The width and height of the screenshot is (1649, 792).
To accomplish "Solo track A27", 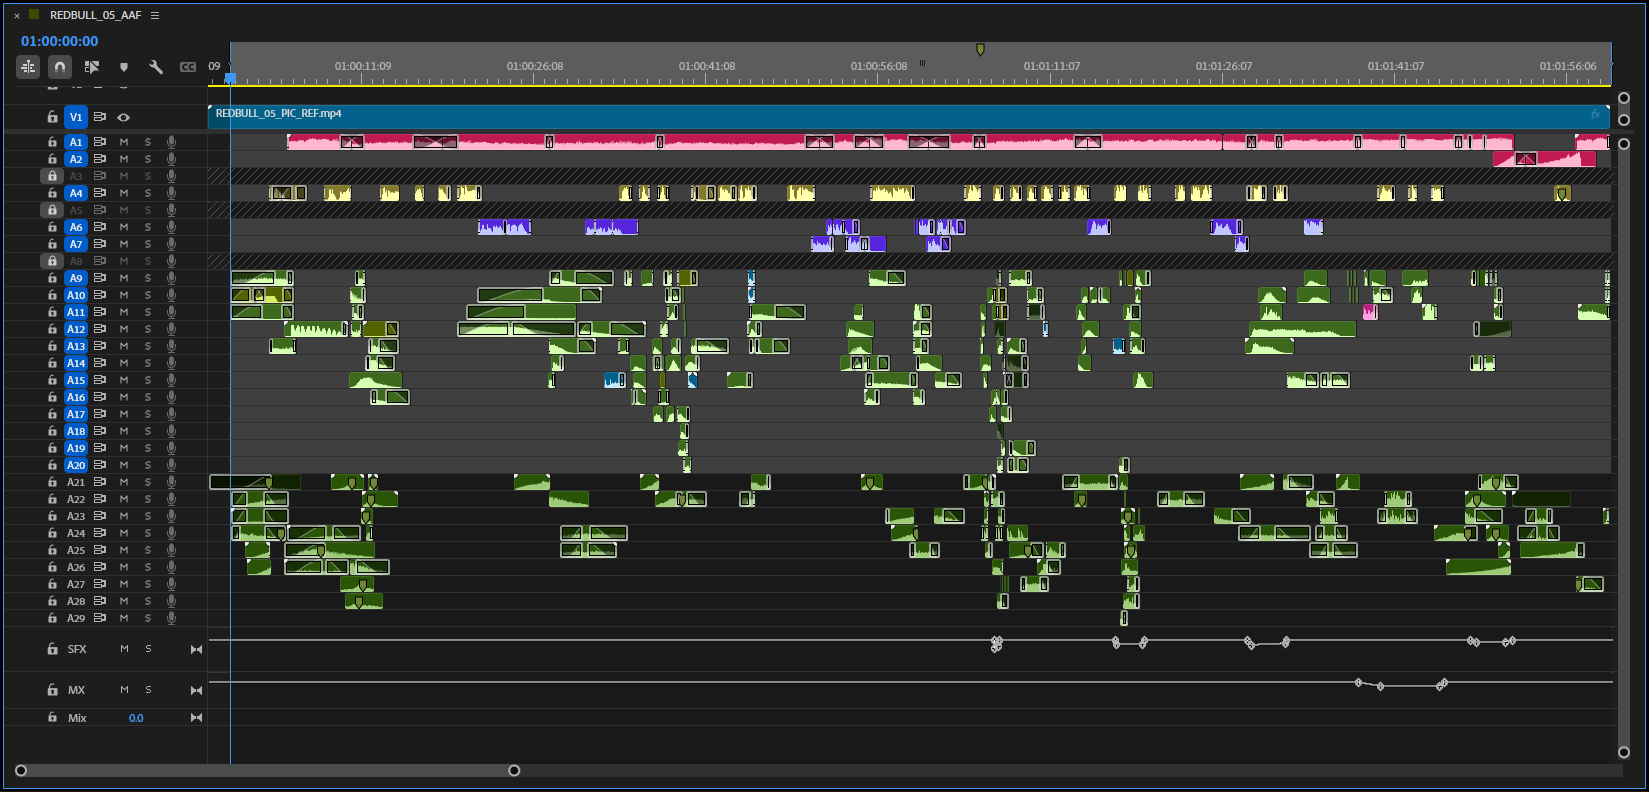I will (148, 584).
